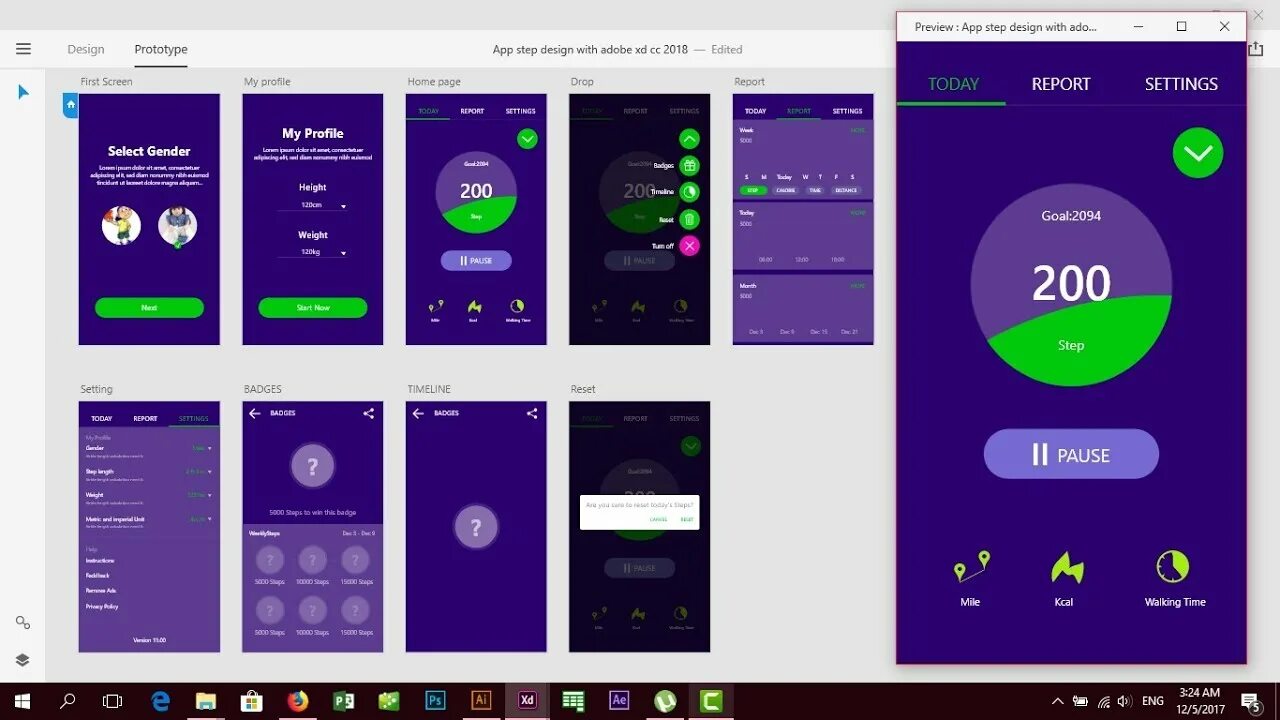Click the Start Now button on My profile
This screenshot has width=1280, height=720.
[x=313, y=308]
